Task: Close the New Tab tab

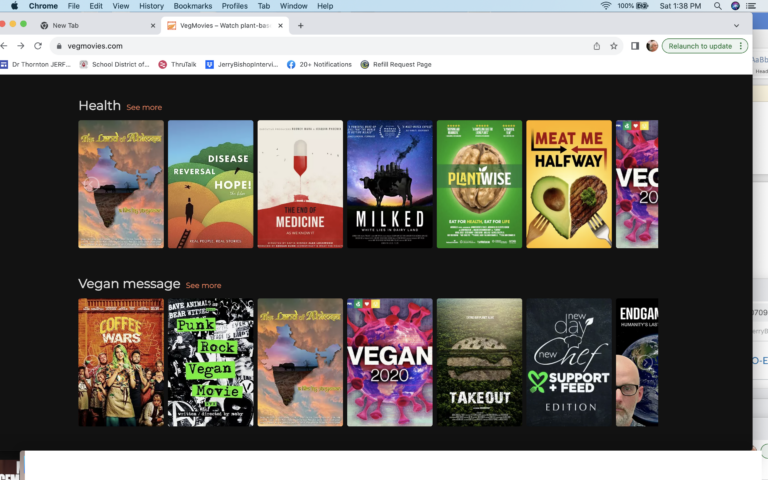Action: tap(153, 25)
